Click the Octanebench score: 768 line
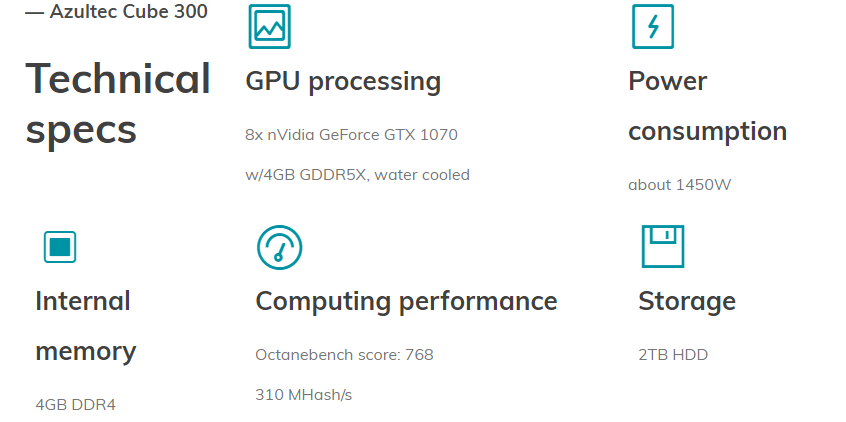 (344, 355)
